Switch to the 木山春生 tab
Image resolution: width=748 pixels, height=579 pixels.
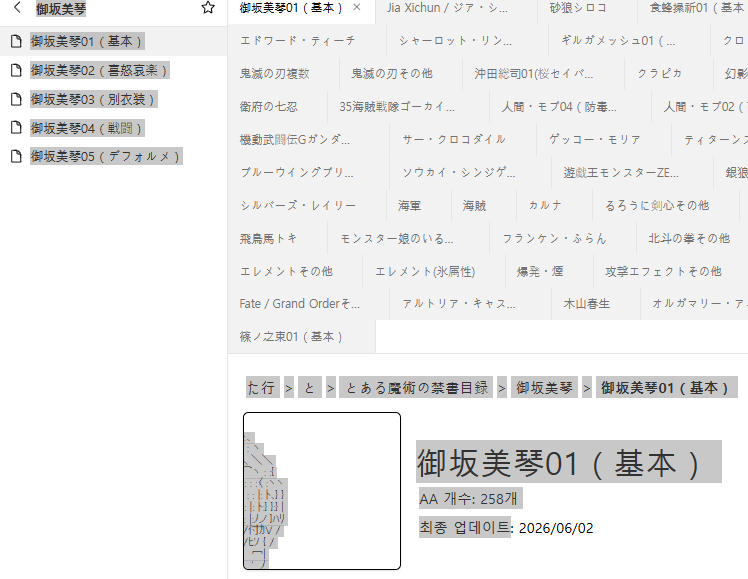[595, 304]
